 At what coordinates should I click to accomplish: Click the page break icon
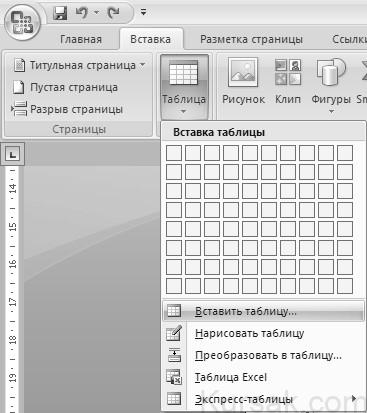click(19, 109)
